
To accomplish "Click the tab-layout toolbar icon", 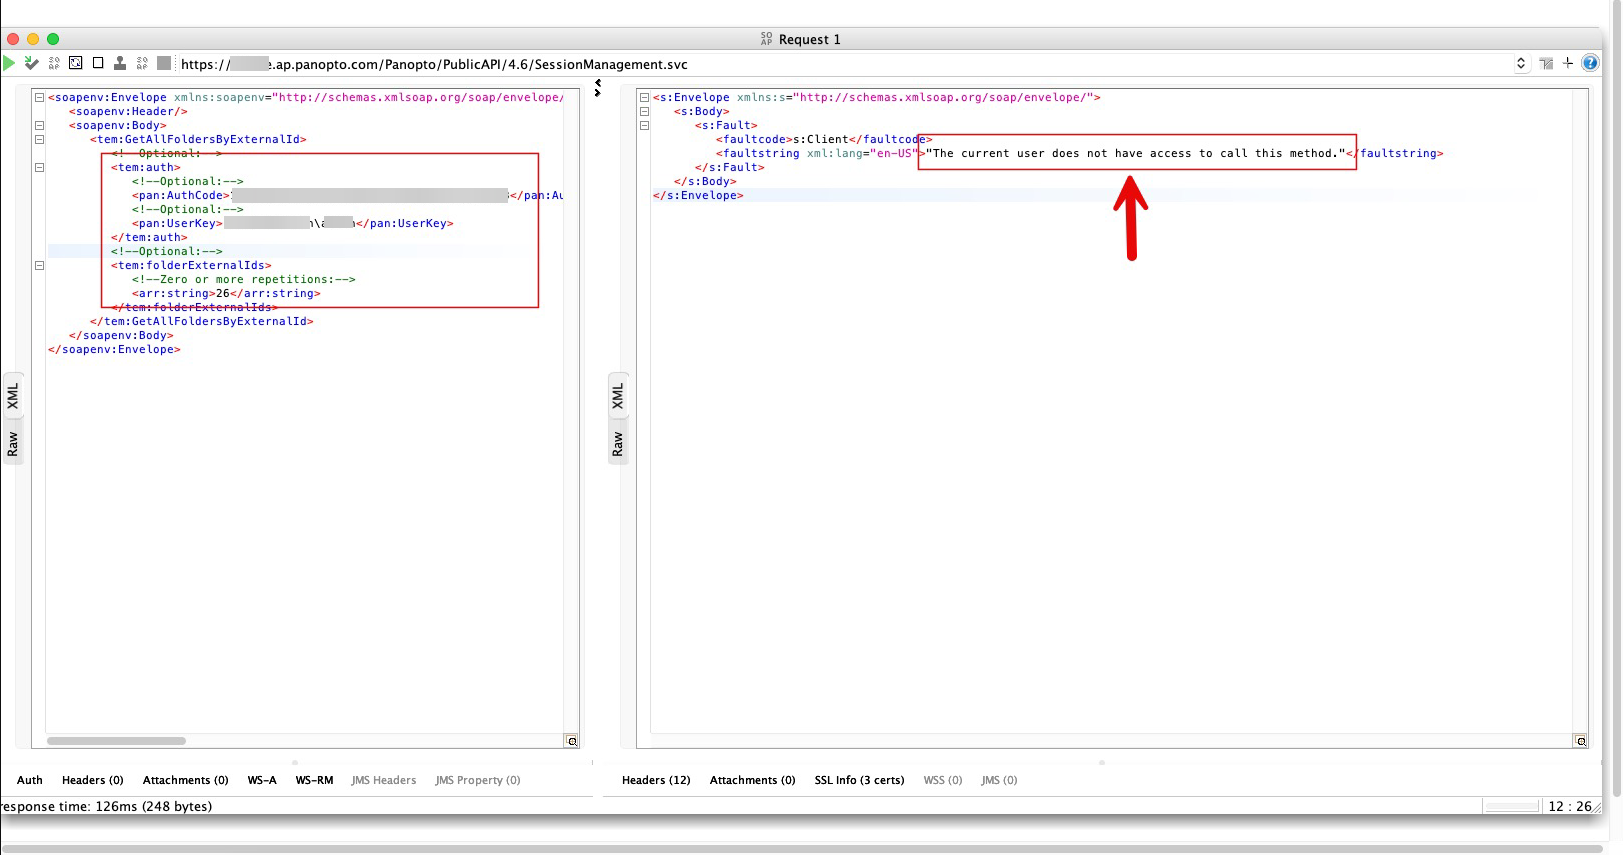I will (x=1546, y=63).
